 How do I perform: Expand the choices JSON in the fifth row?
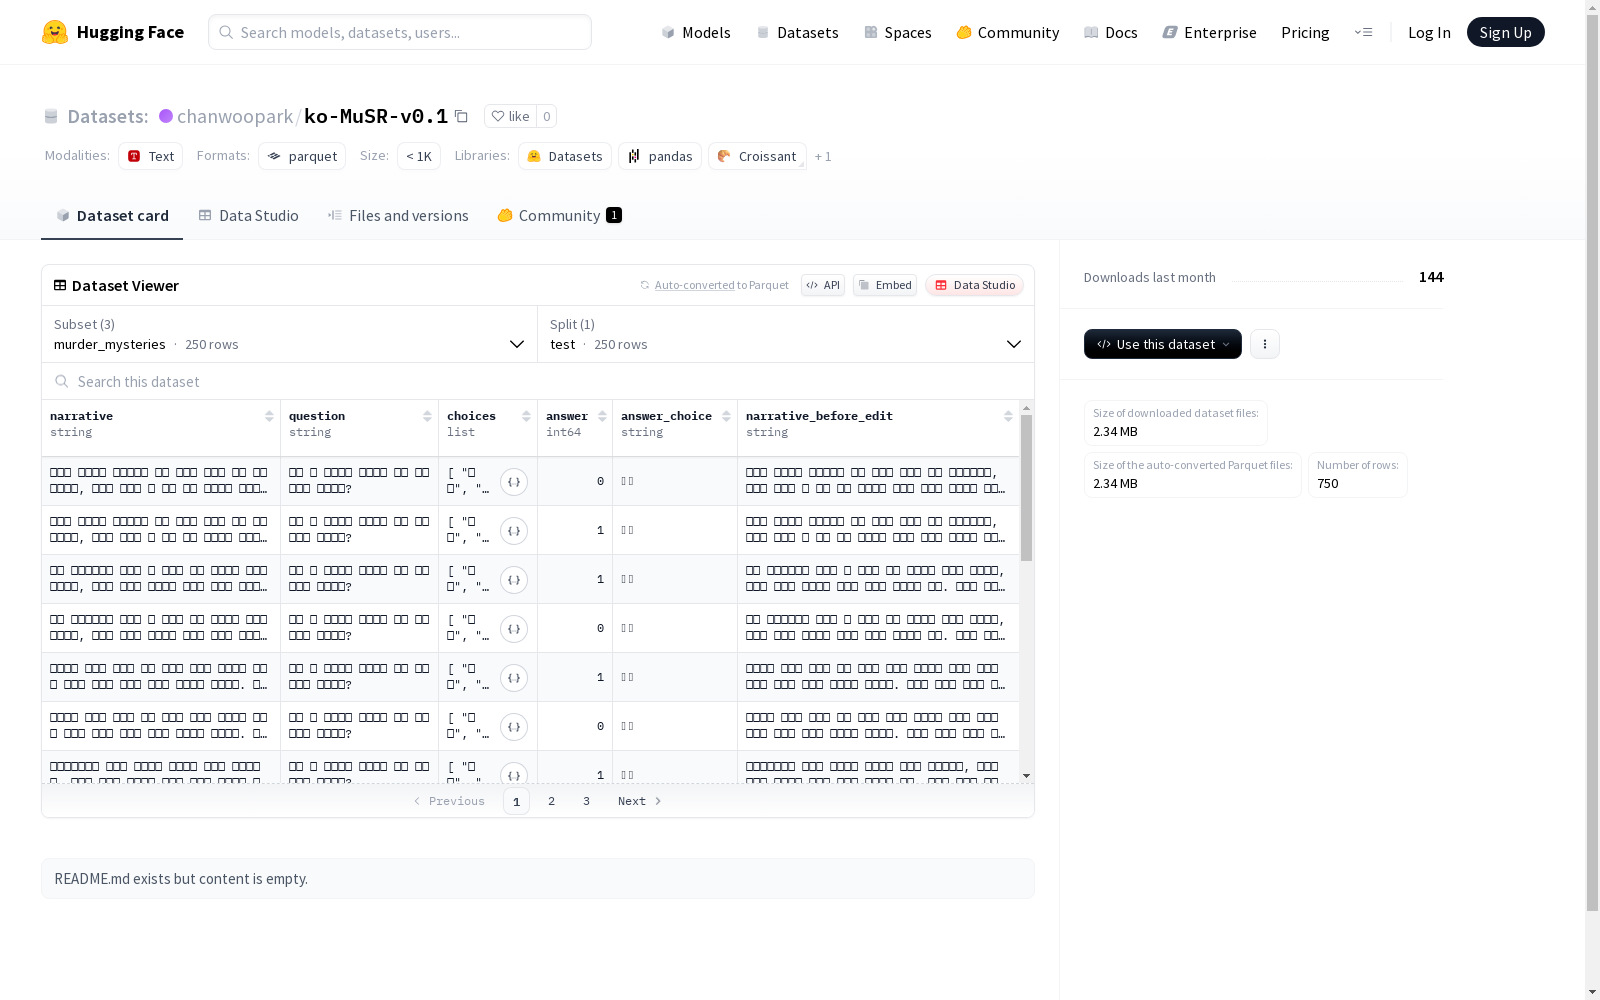tap(514, 678)
